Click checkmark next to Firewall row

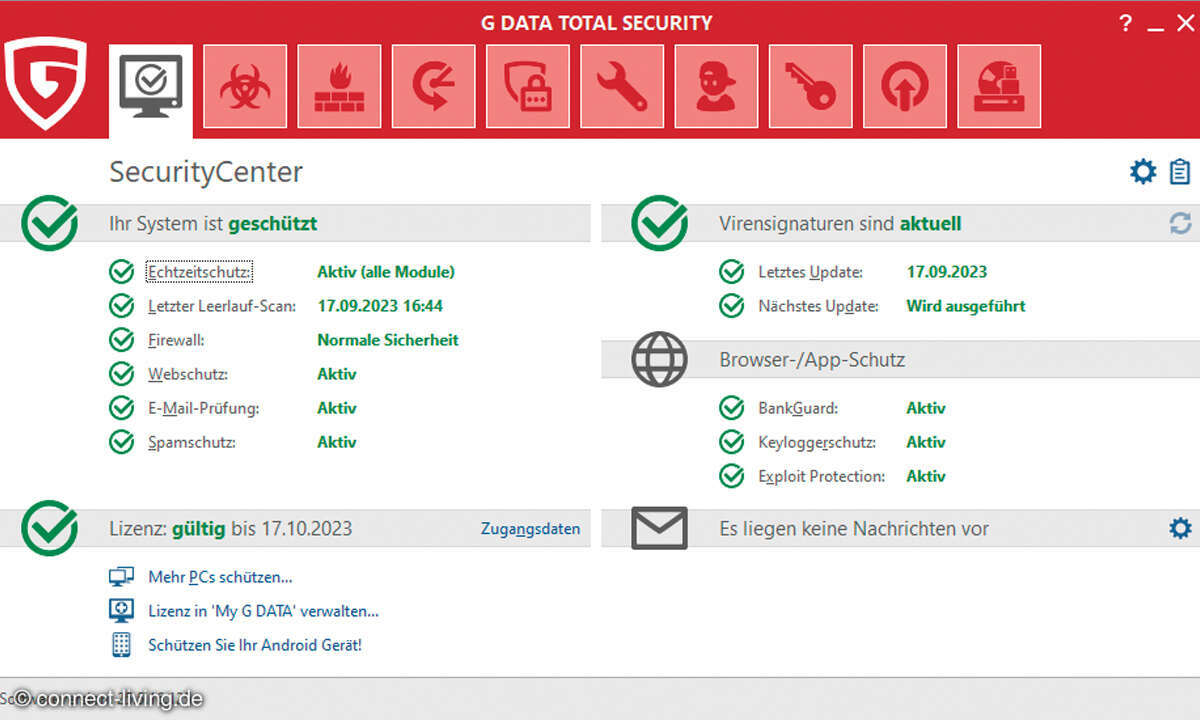pos(121,340)
